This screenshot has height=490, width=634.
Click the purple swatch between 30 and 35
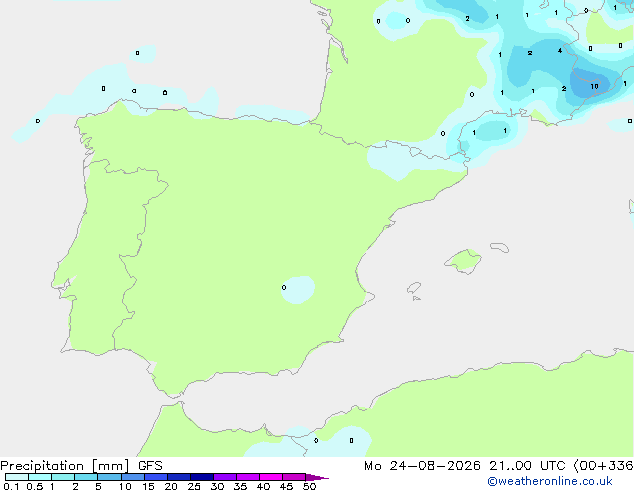225,477
